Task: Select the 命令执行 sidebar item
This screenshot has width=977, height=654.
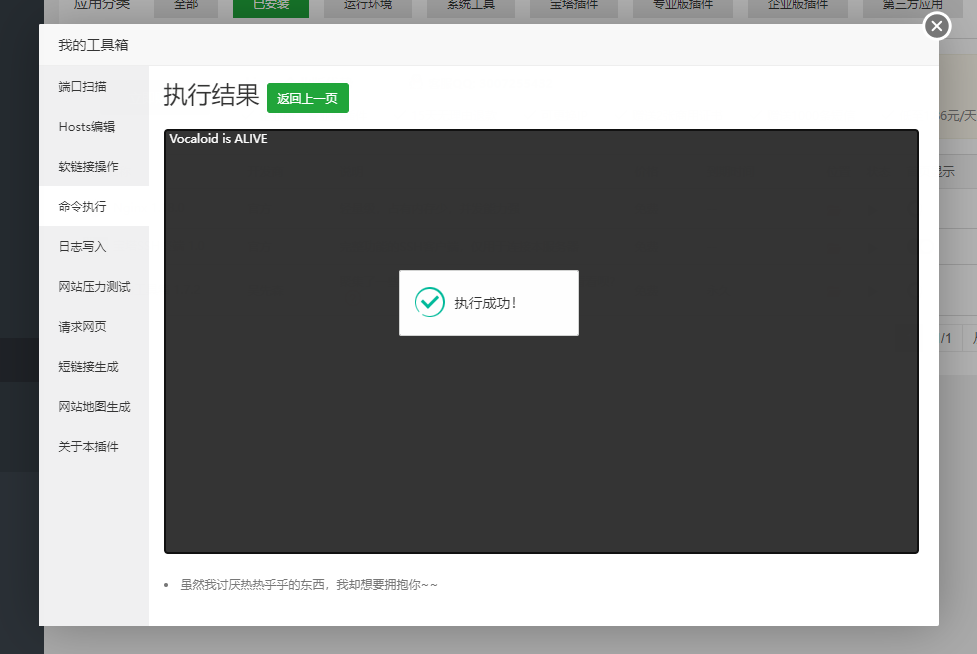Action: tap(94, 206)
